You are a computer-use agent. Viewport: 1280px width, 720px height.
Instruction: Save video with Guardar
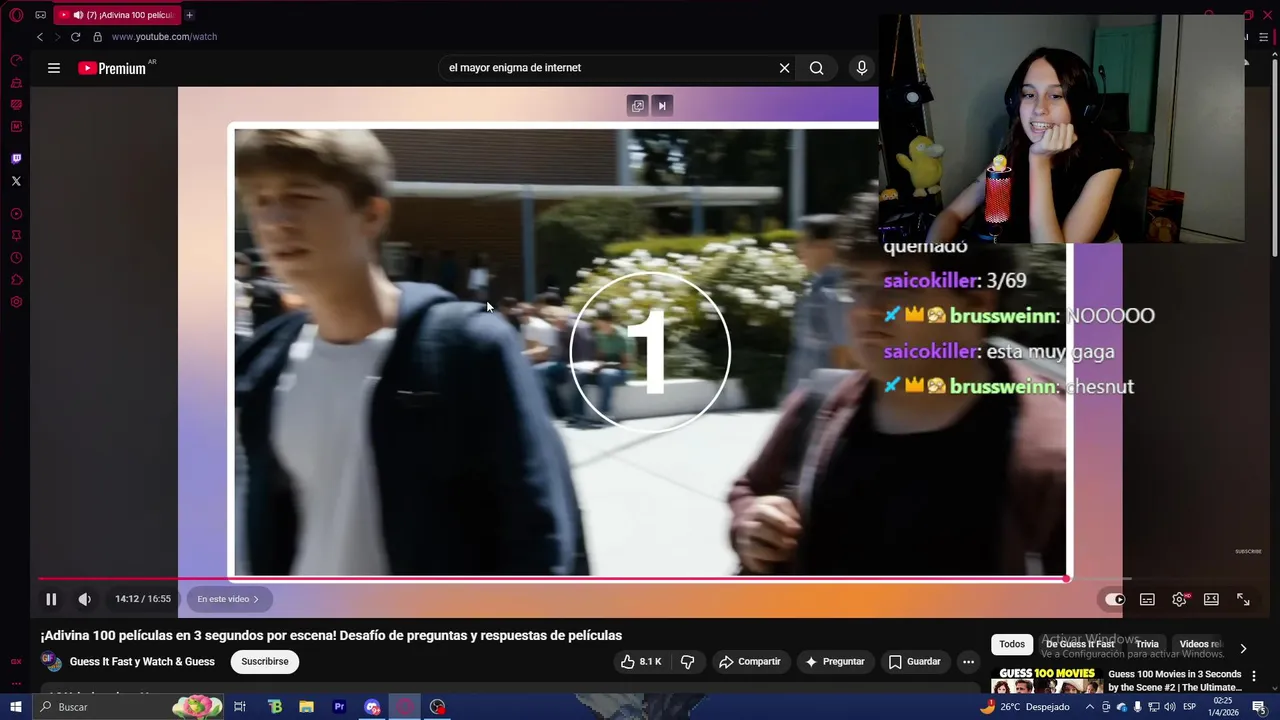click(915, 661)
